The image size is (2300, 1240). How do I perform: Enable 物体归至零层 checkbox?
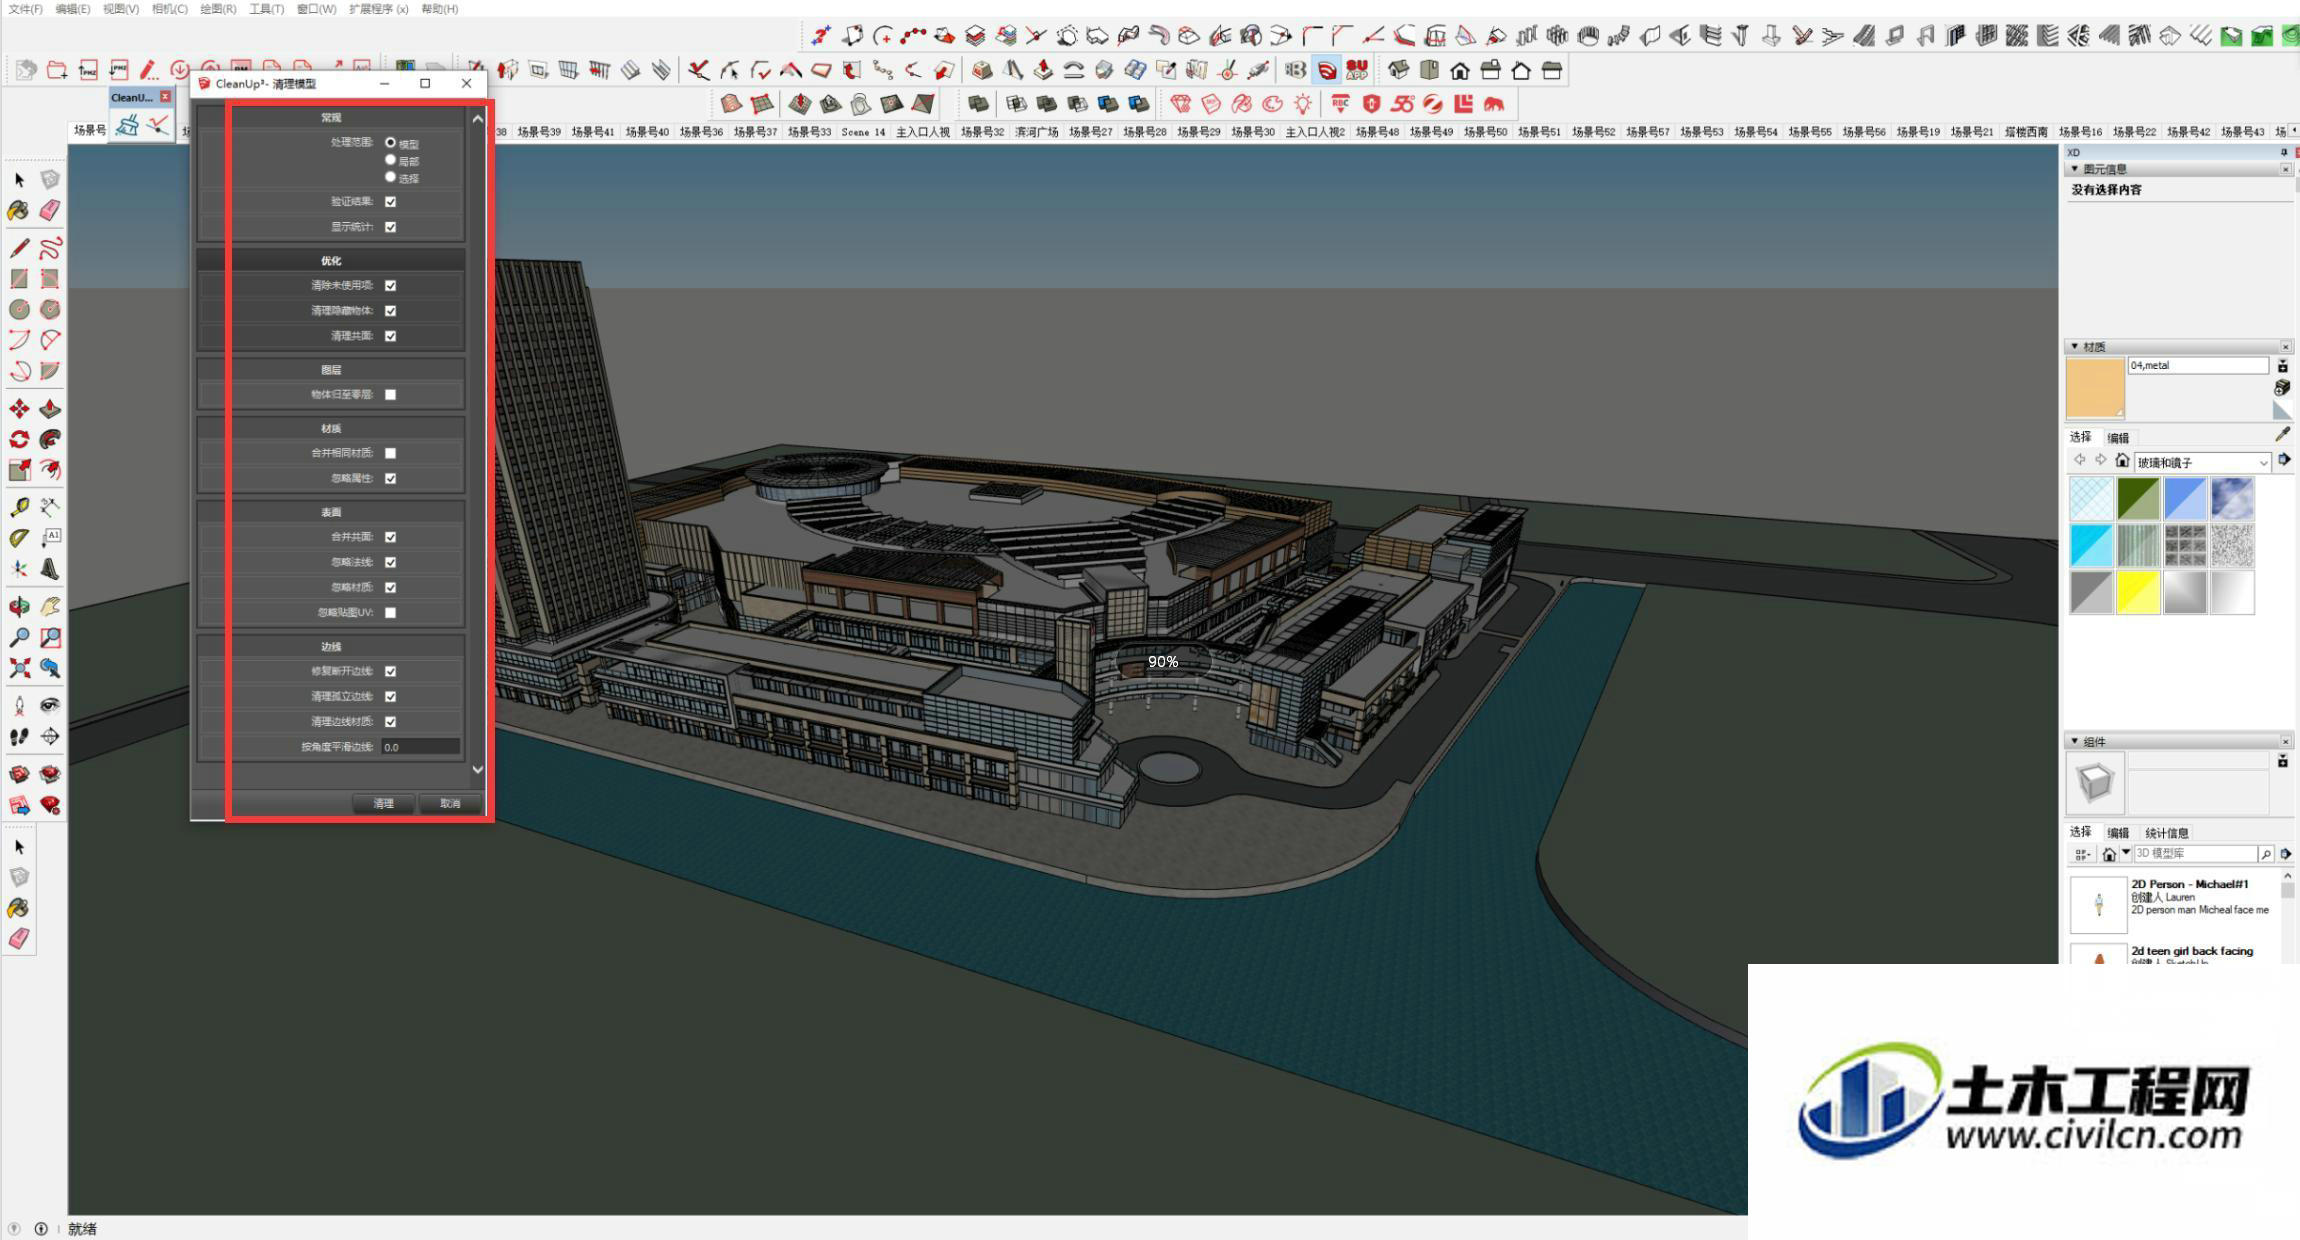390,395
